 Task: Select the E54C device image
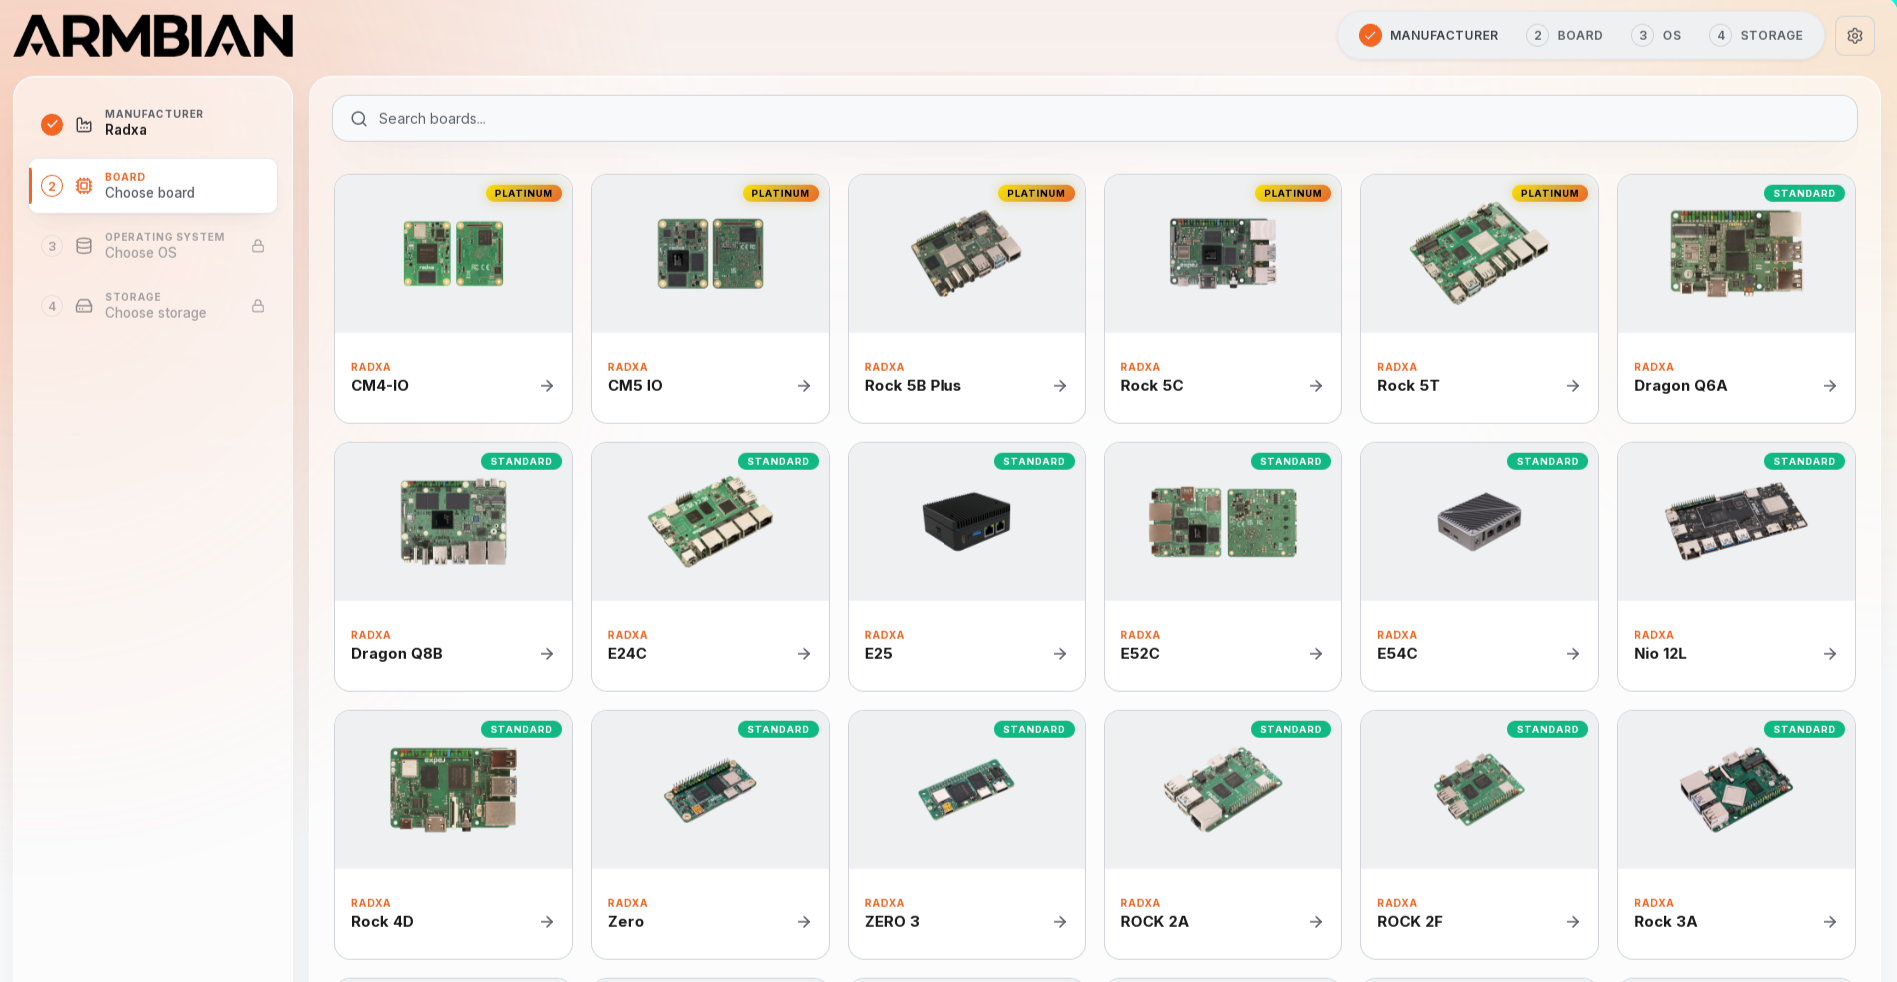pyautogui.click(x=1479, y=522)
